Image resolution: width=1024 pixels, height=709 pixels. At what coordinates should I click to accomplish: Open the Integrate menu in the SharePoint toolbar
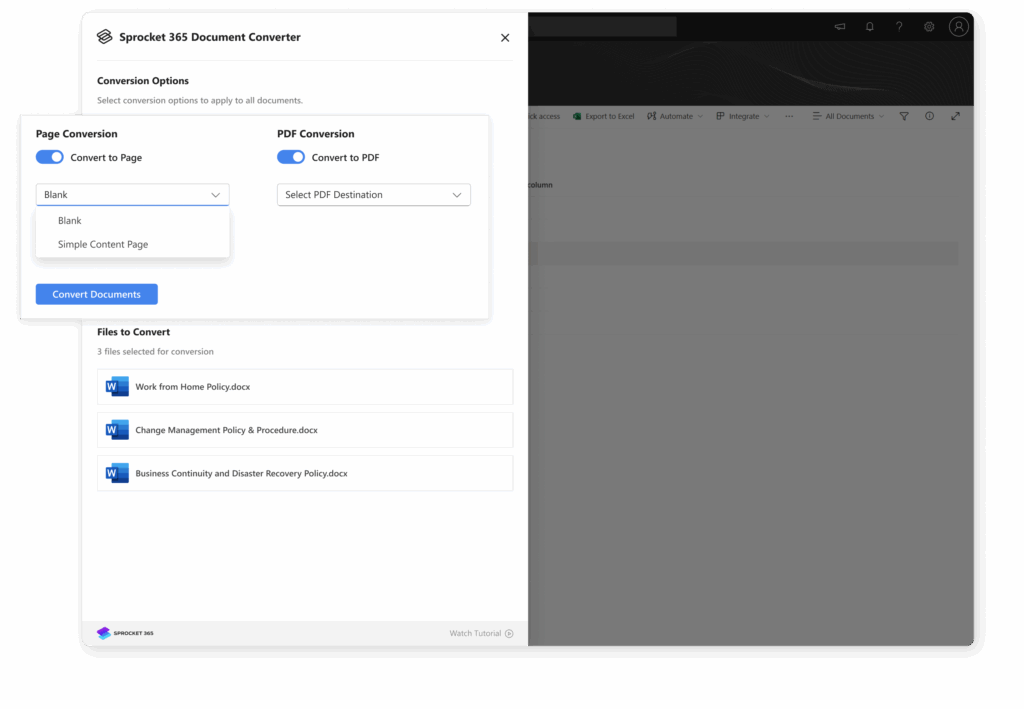(x=743, y=116)
